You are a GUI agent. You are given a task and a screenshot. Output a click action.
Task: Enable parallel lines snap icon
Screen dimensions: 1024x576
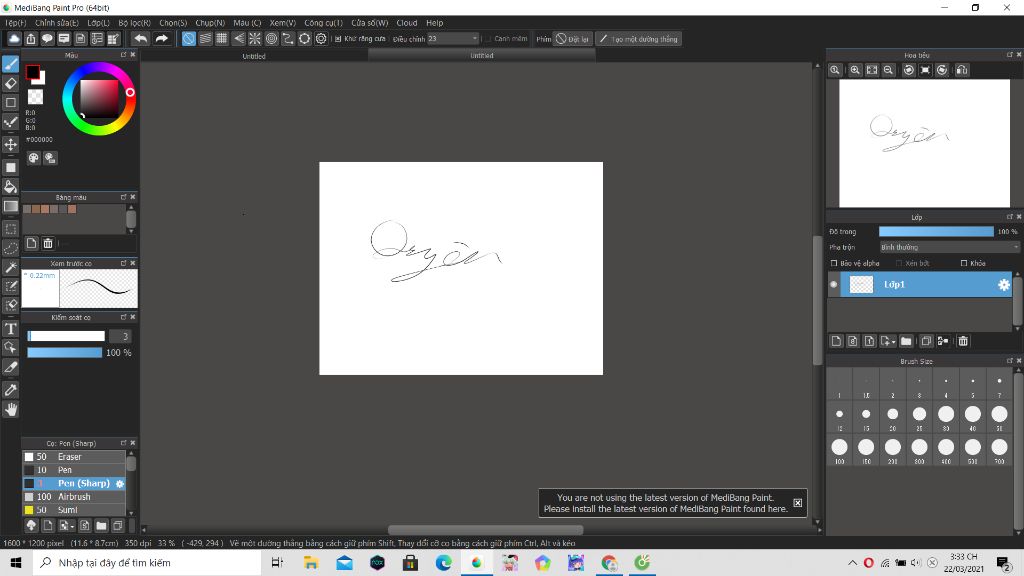pos(206,39)
